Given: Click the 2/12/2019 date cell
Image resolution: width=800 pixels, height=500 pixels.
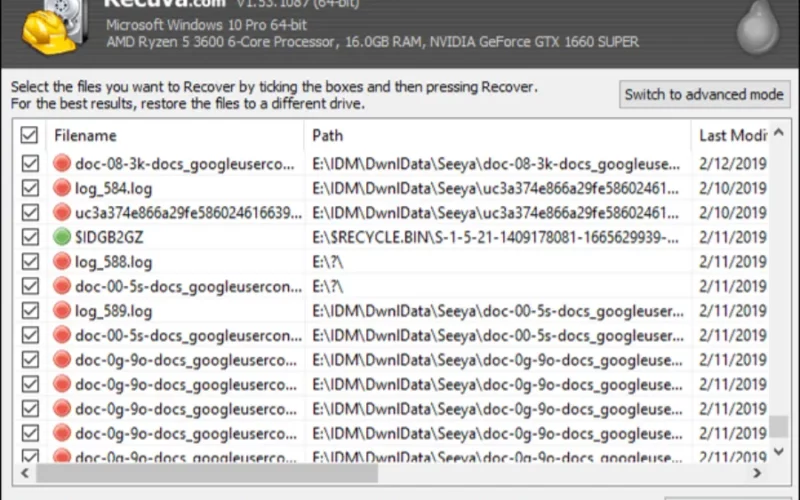Looking at the screenshot, I should 733,163.
